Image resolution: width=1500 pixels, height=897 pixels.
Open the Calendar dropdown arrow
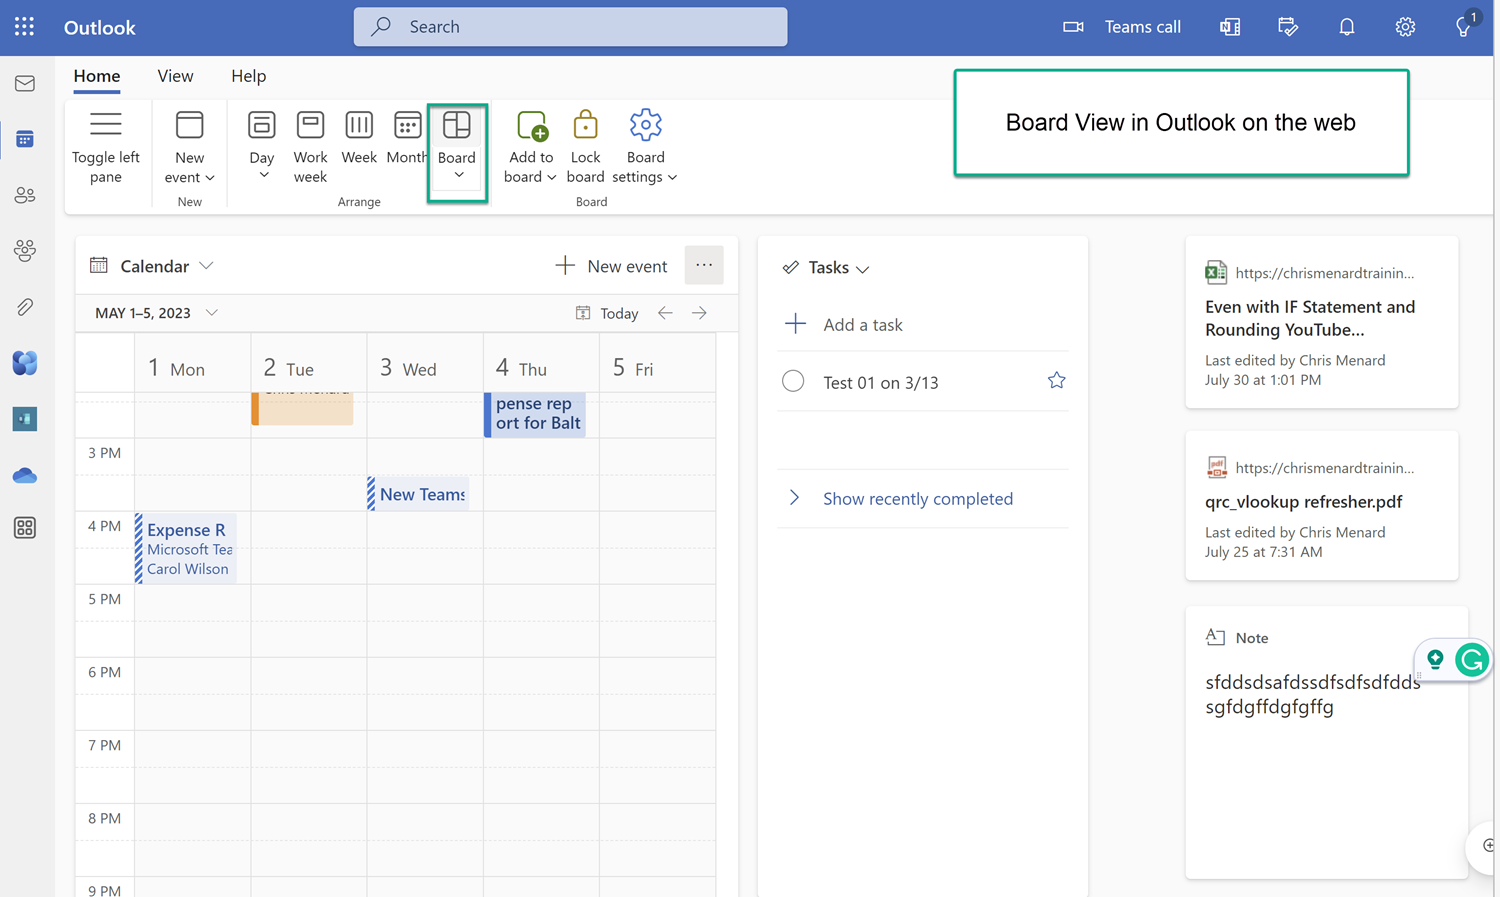pos(207,266)
